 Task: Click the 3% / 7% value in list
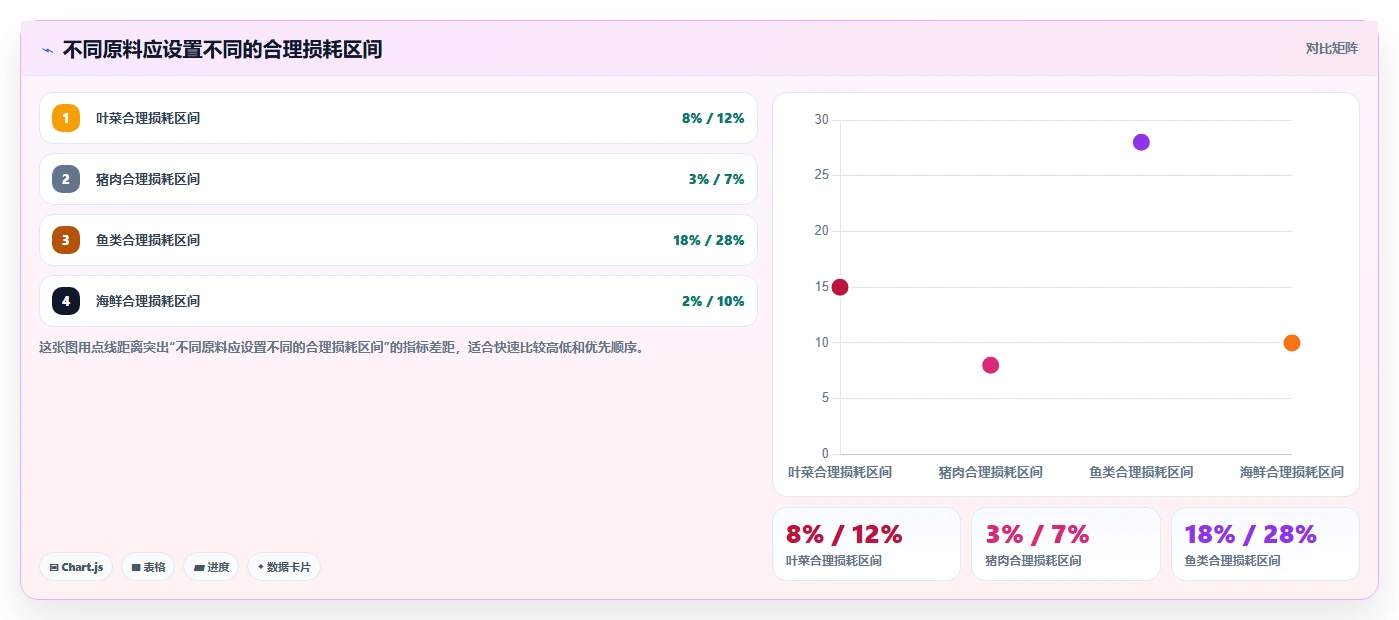716,179
